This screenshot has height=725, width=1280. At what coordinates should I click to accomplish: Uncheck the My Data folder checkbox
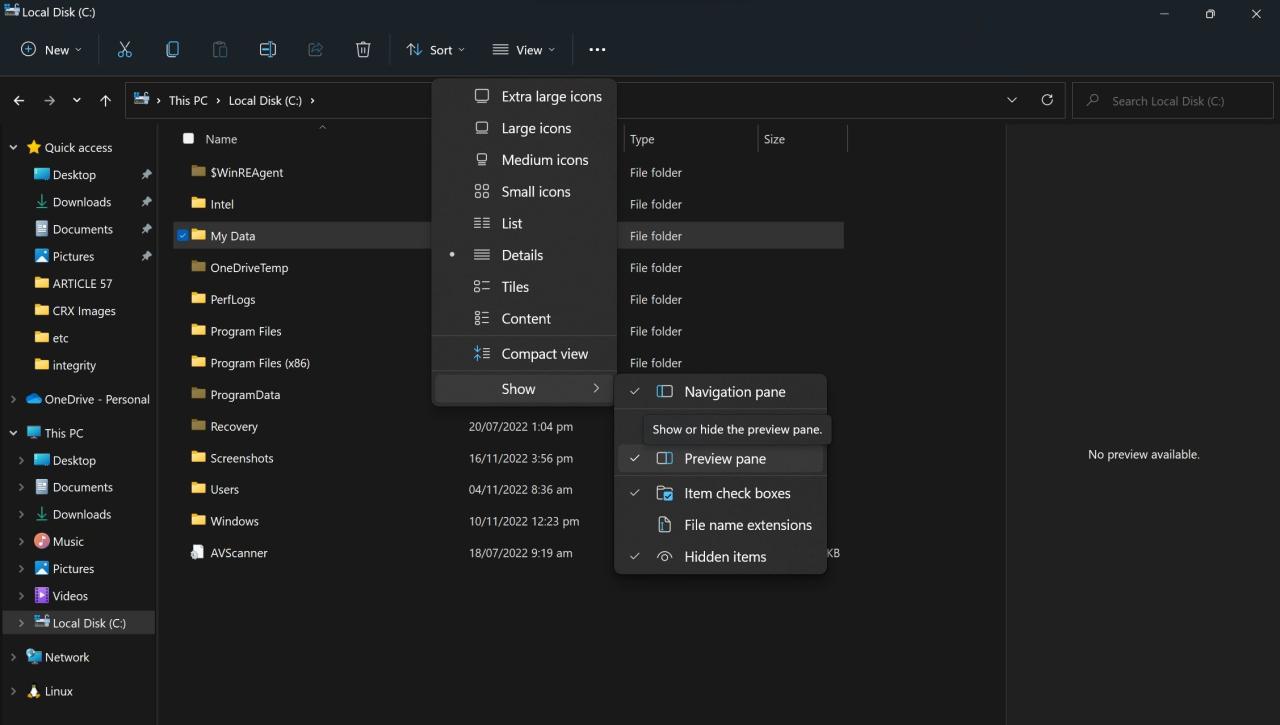tap(182, 236)
